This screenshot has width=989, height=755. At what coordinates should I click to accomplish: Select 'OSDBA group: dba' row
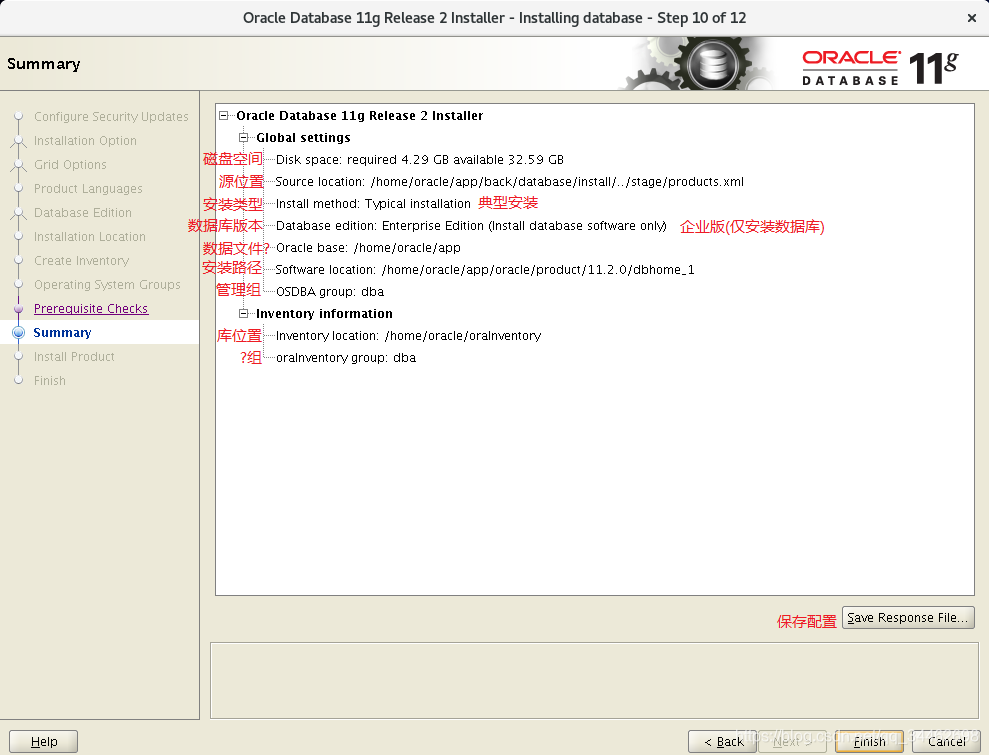[330, 292]
